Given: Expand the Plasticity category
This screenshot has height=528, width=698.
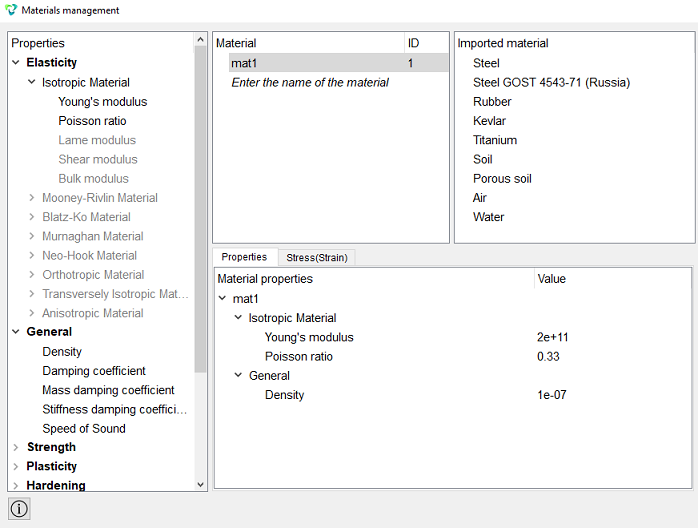Looking at the screenshot, I should click(16, 467).
